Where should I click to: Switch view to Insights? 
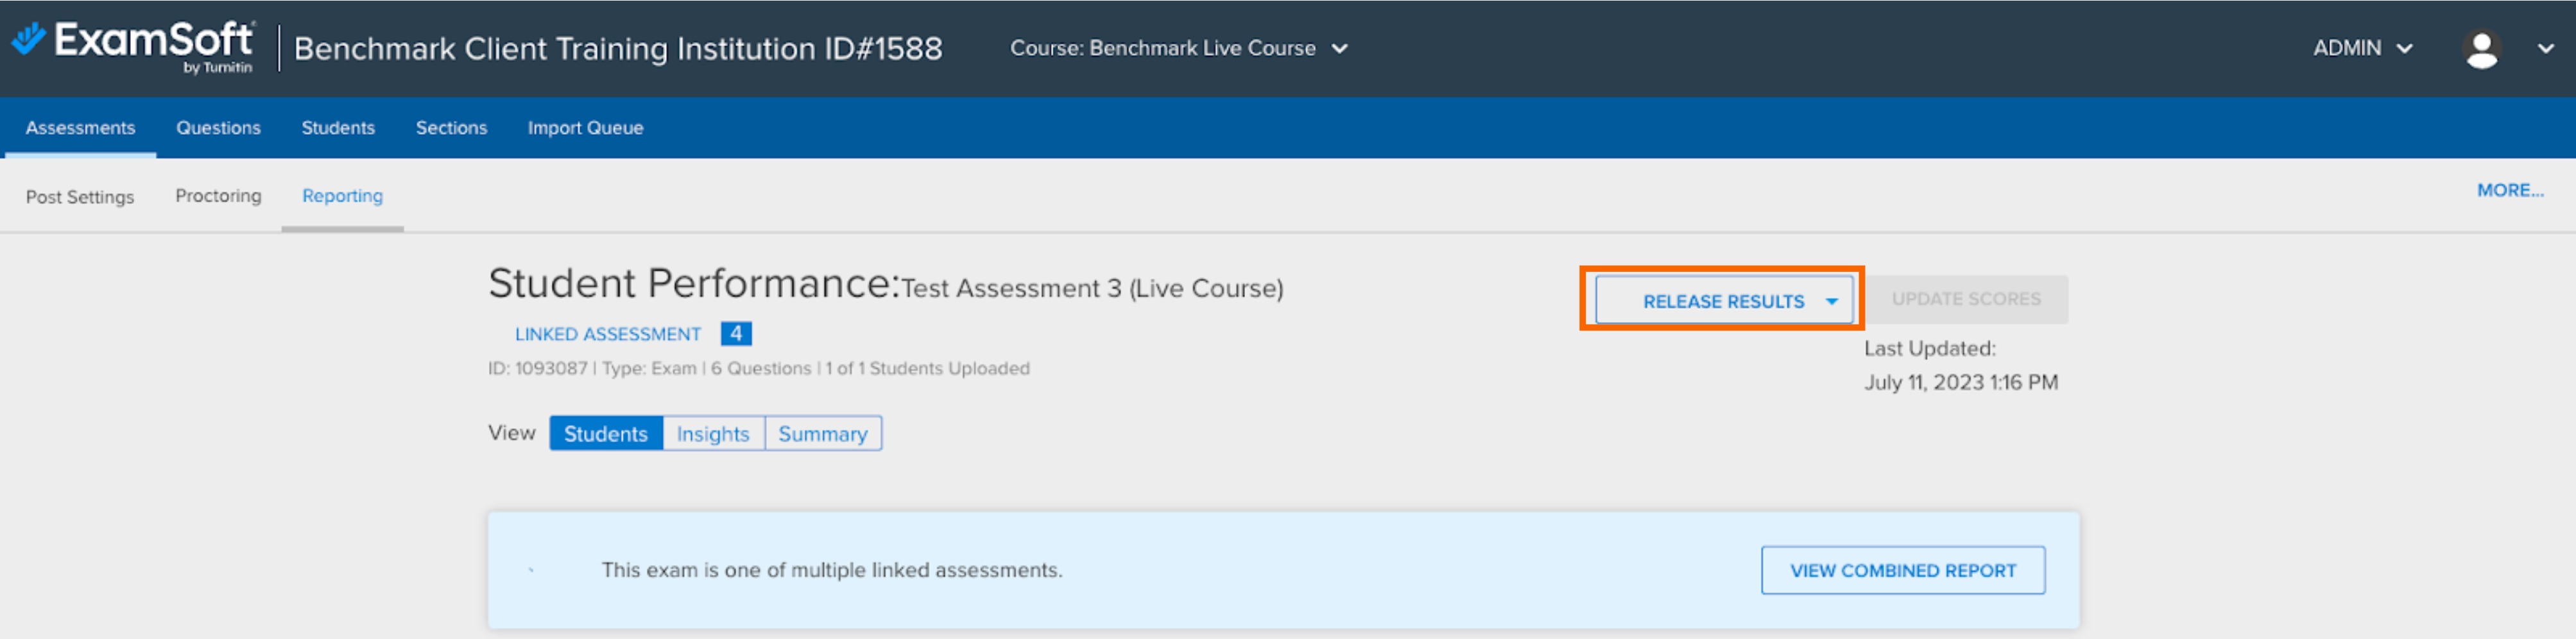click(x=712, y=433)
